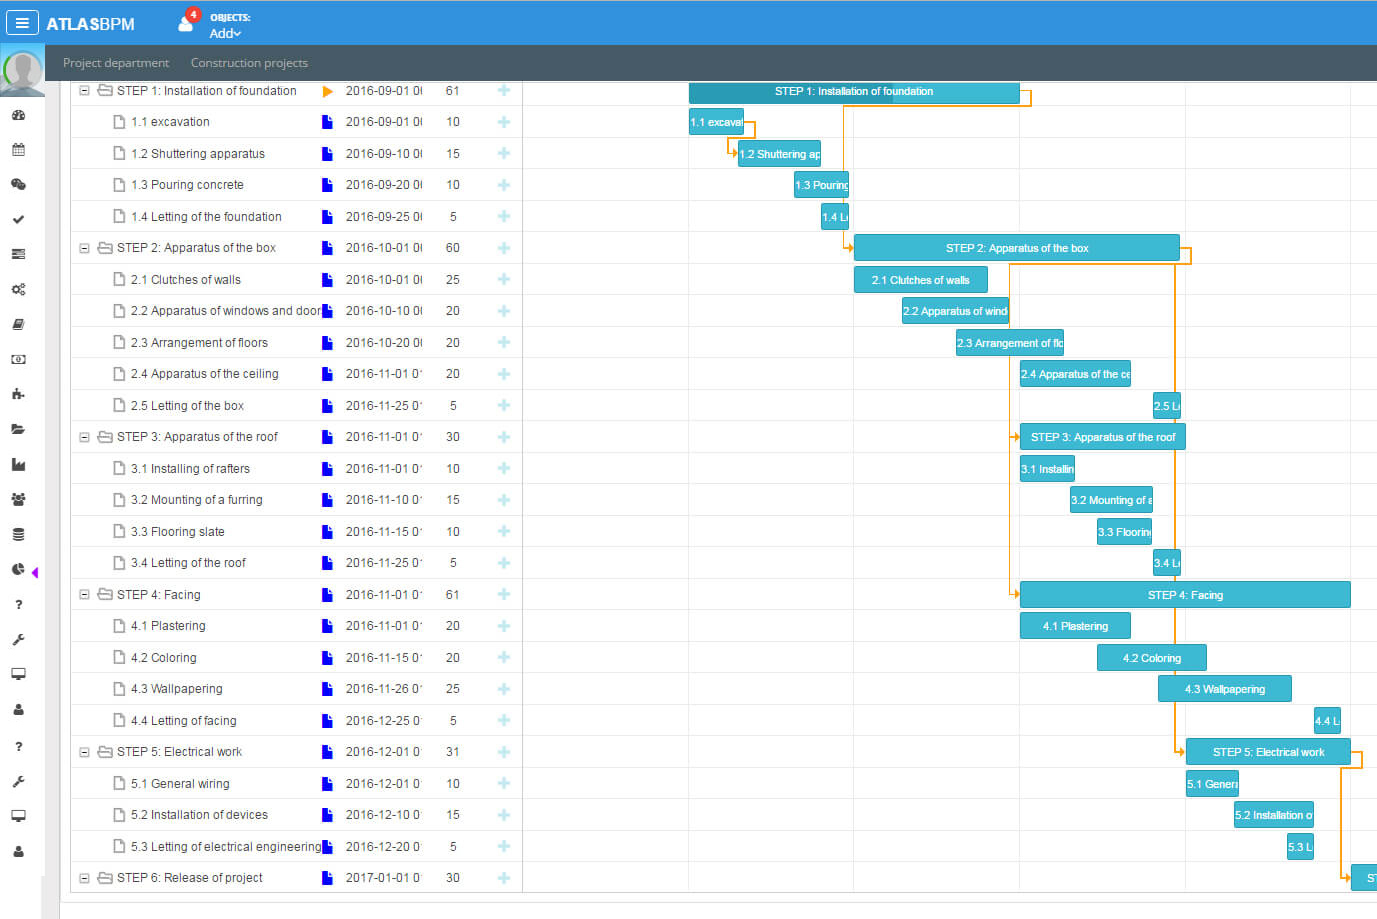The width and height of the screenshot is (1377, 919).
Task: Open the calendar sidebar icon
Action: pyautogui.click(x=18, y=150)
